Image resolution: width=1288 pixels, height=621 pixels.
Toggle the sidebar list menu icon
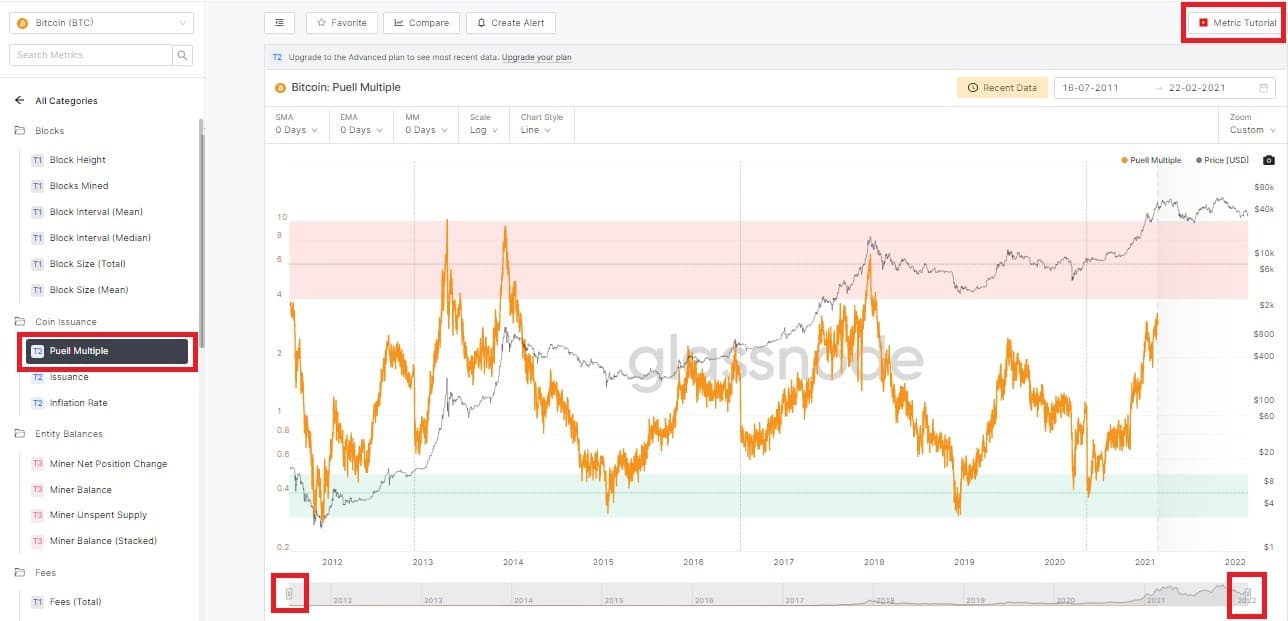point(279,23)
